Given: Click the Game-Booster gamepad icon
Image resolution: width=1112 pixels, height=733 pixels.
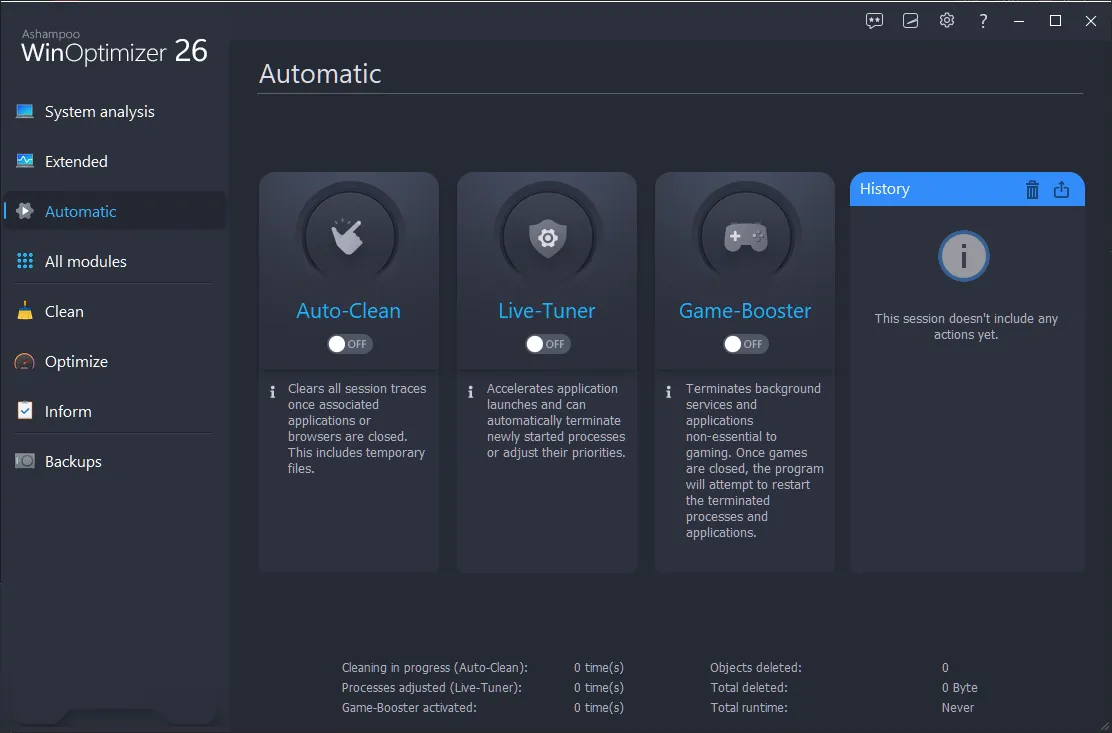Looking at the screenshot, I should pyautogui.click(x=744, y=237).
